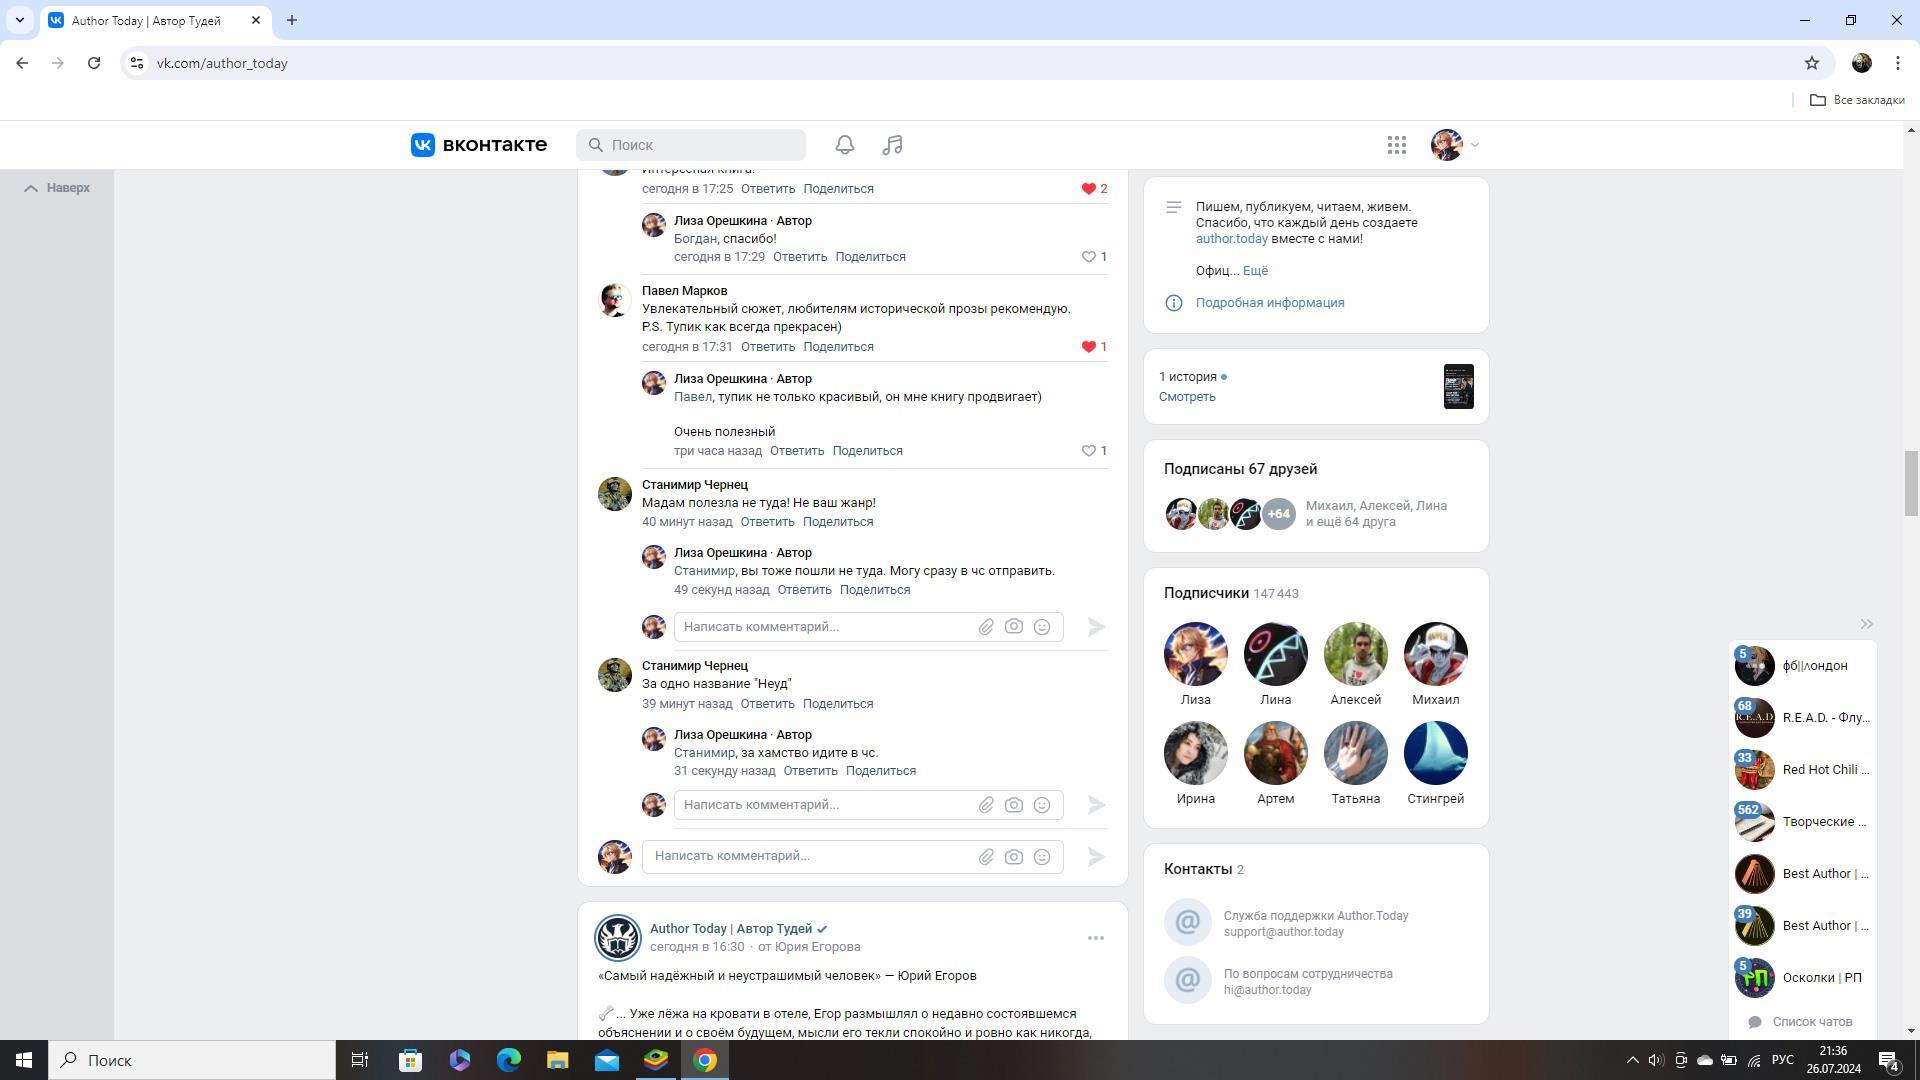The height and width of the screenshot is (1080, 1920).
Task: Click Ответить under Stanimir's Неуд comment
Action: [767, 704]
